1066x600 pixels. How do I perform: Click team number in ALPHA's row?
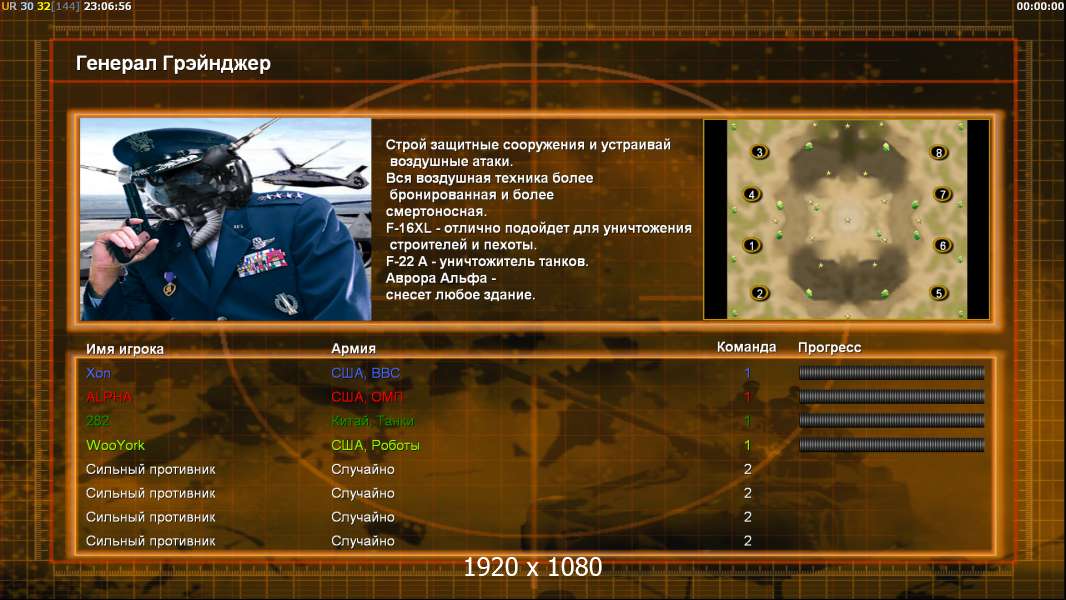(747, 397)
